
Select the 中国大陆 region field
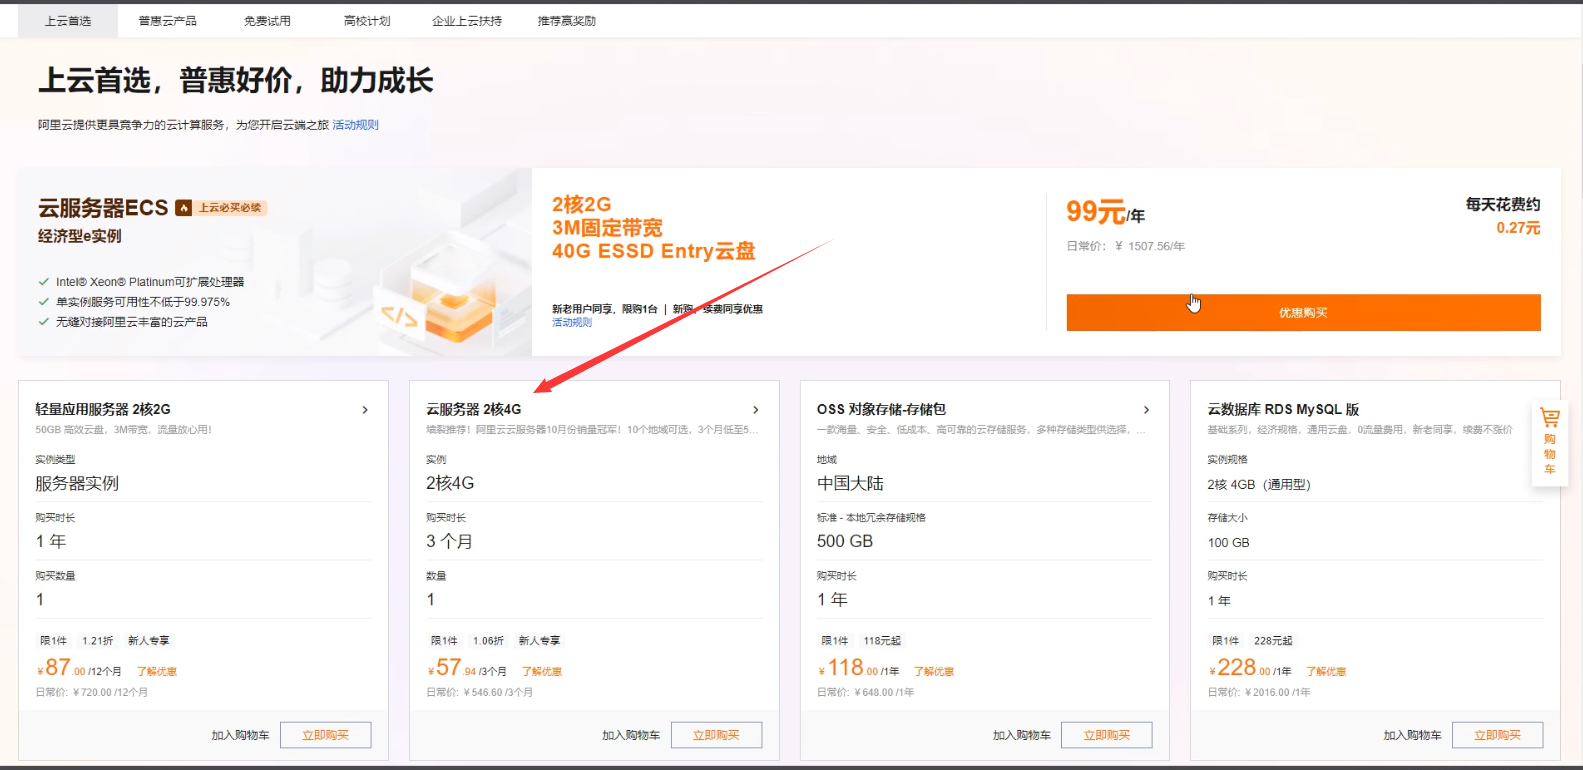pos(985,484)
